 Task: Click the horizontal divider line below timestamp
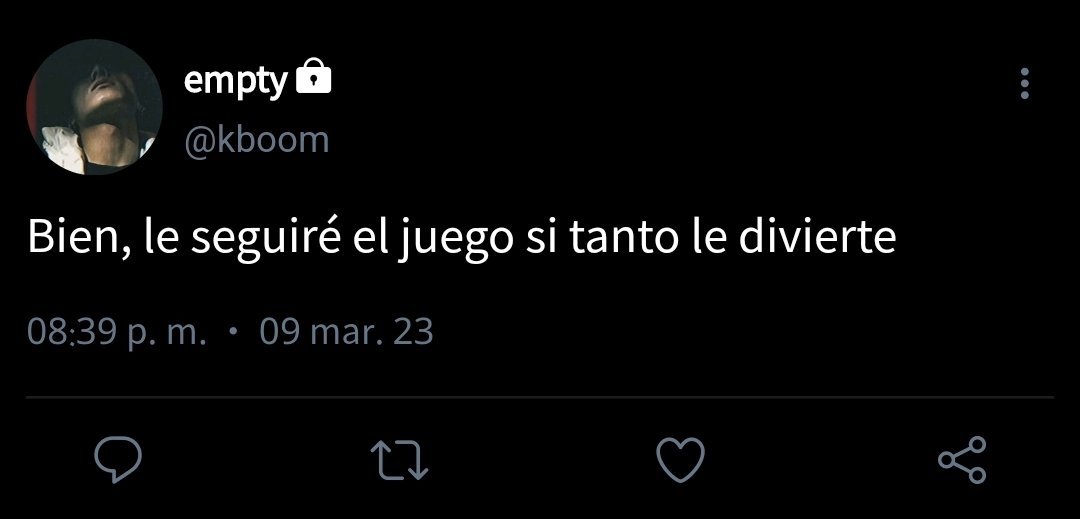click(540, 397)
